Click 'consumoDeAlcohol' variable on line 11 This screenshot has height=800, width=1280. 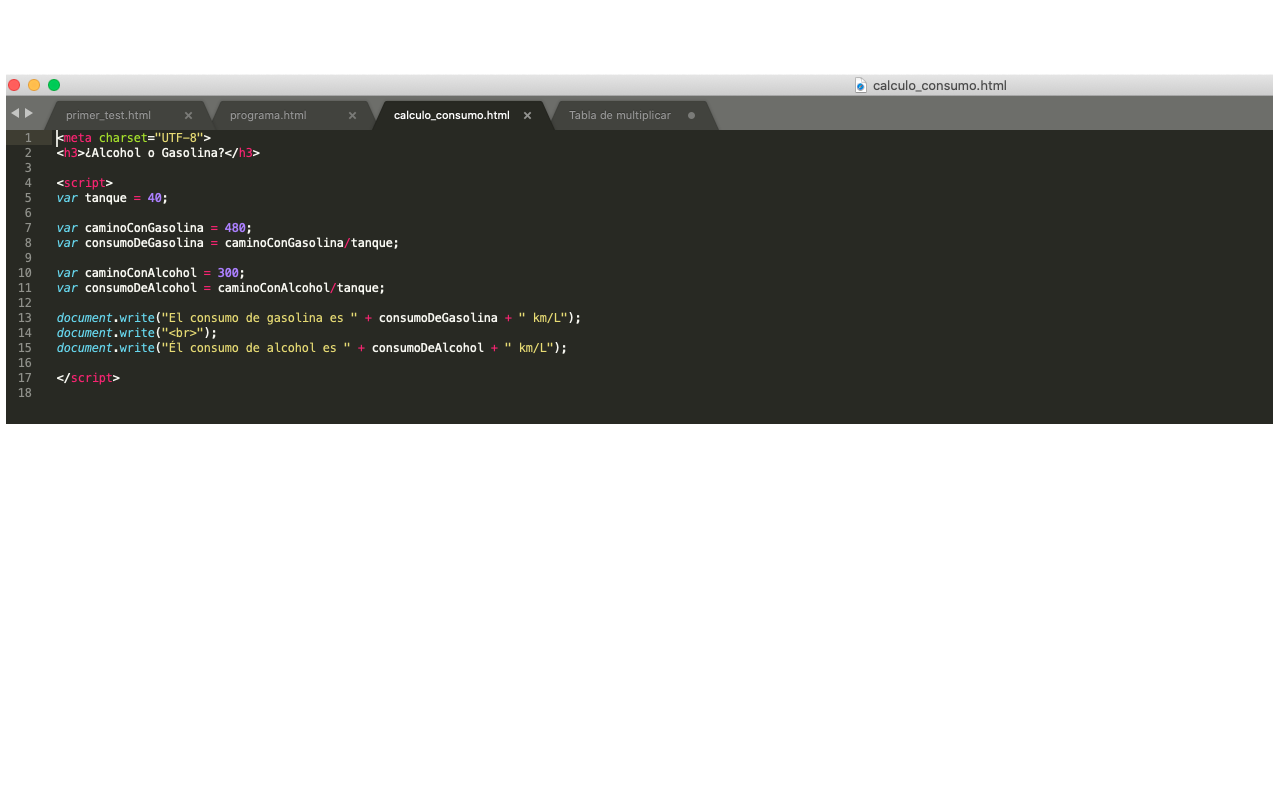tap(141, 288)
